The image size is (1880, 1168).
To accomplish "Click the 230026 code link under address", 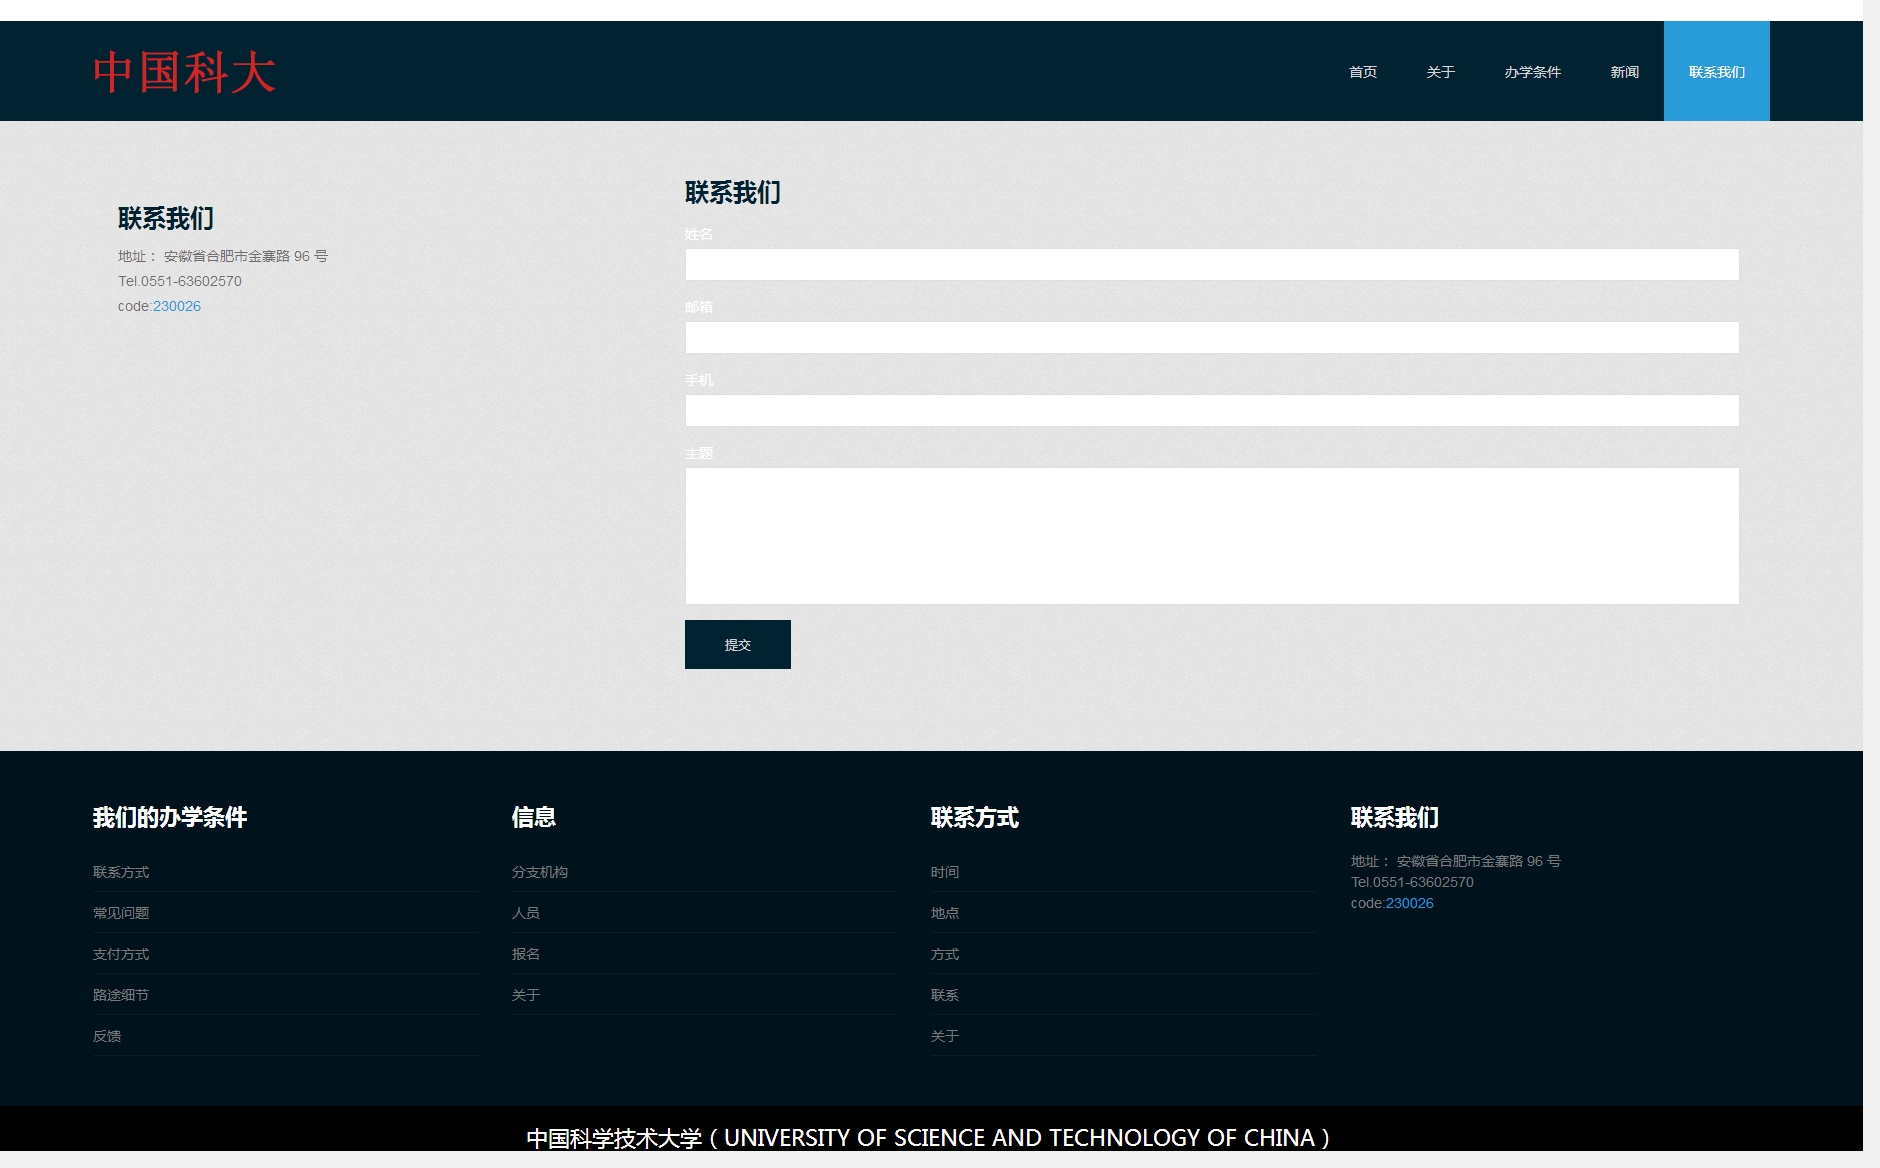I will [x=177, y=307].
